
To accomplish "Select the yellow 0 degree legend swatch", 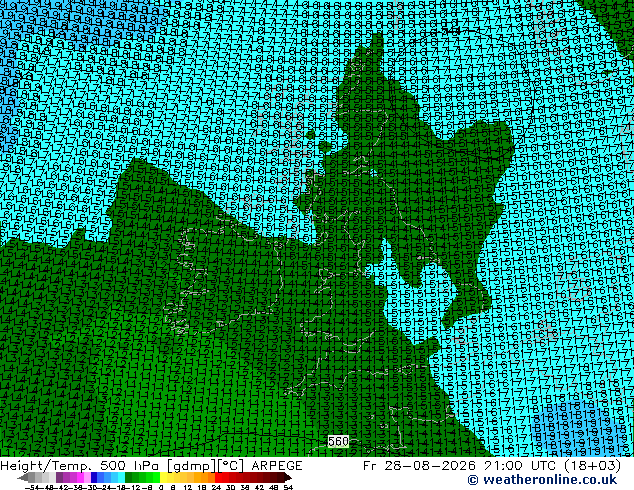I will (x=163, y=477).
